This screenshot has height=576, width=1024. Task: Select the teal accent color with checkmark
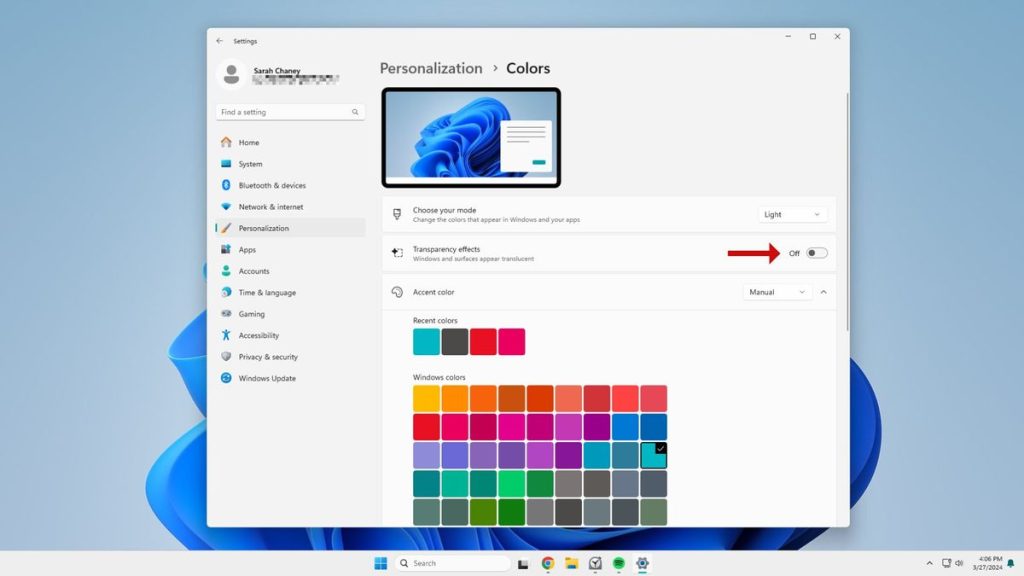pyautogui.click(x=655, y=454)
